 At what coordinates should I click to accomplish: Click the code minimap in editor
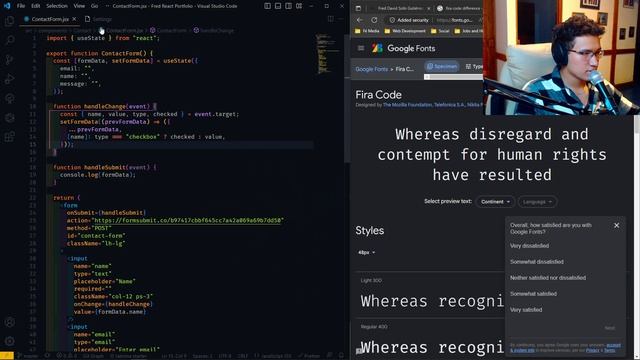pos(327,54)
